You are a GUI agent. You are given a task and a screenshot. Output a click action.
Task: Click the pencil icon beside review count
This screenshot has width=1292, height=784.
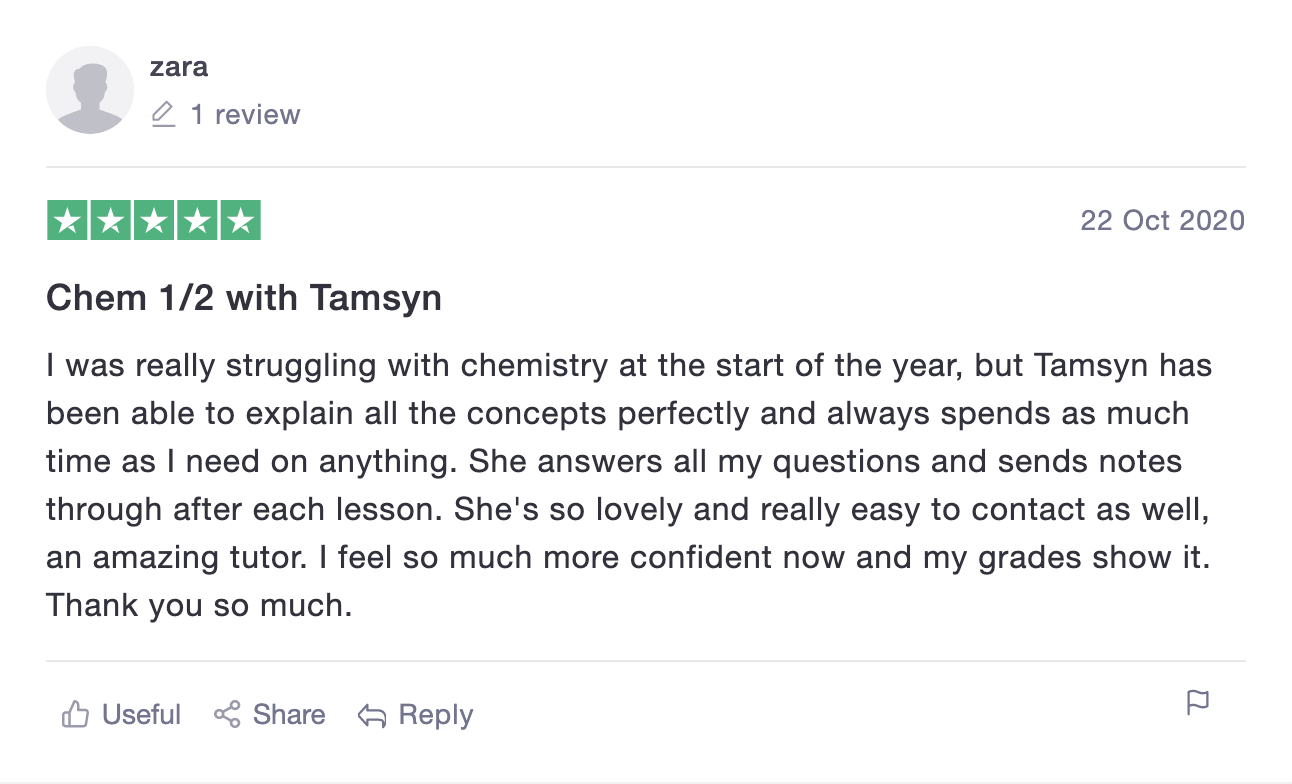[163, 115]
